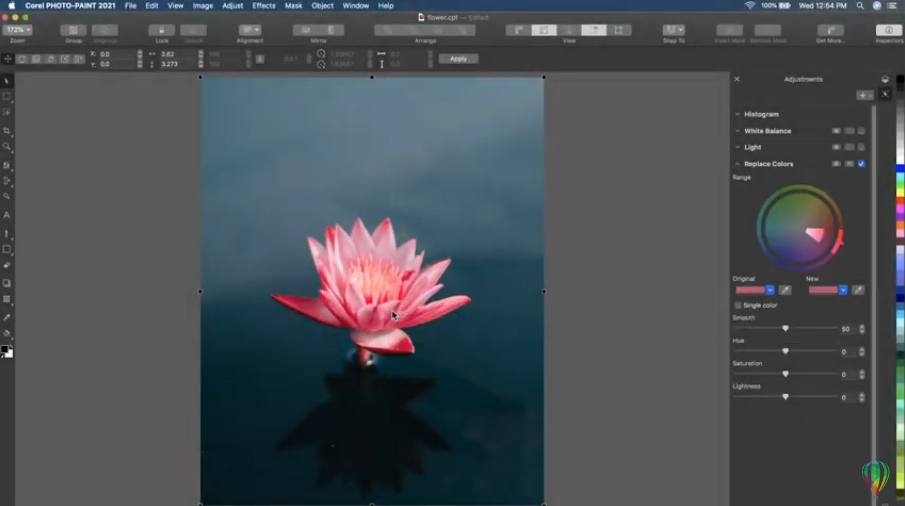The image size is (905, 506).
Task: Uncheck the Replace Colors enable checkbox
Action: [x=861, y=164]
